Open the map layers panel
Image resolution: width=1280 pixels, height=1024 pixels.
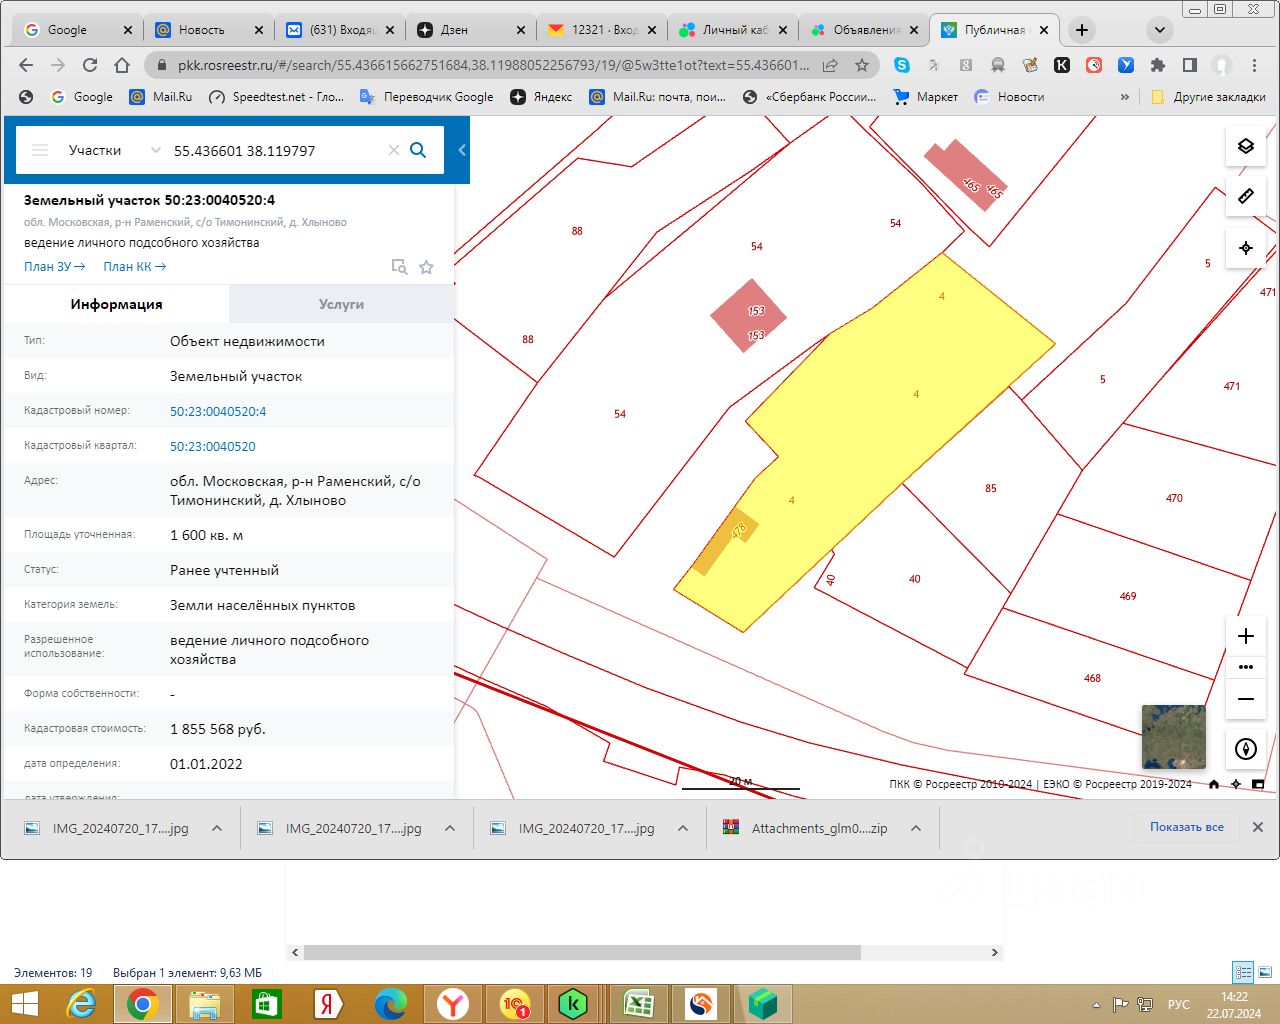click(1245, 146)
